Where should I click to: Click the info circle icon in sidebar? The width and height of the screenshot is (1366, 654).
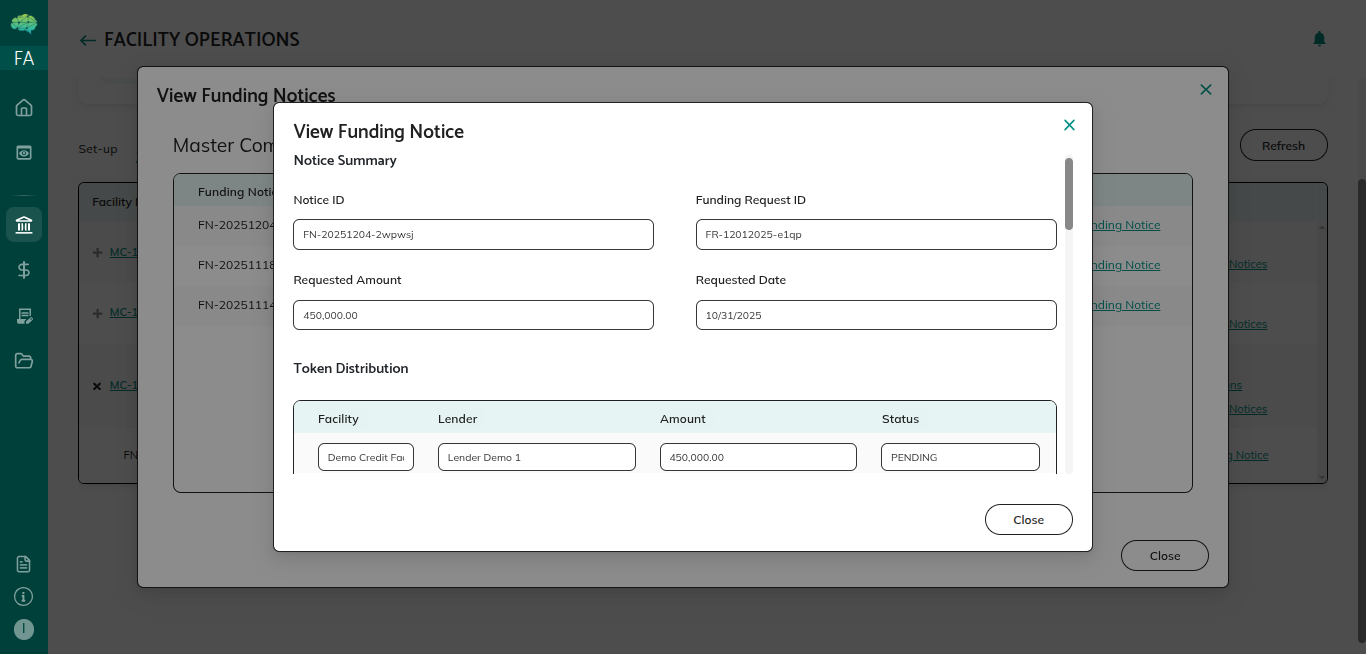[x=24, y=597]
